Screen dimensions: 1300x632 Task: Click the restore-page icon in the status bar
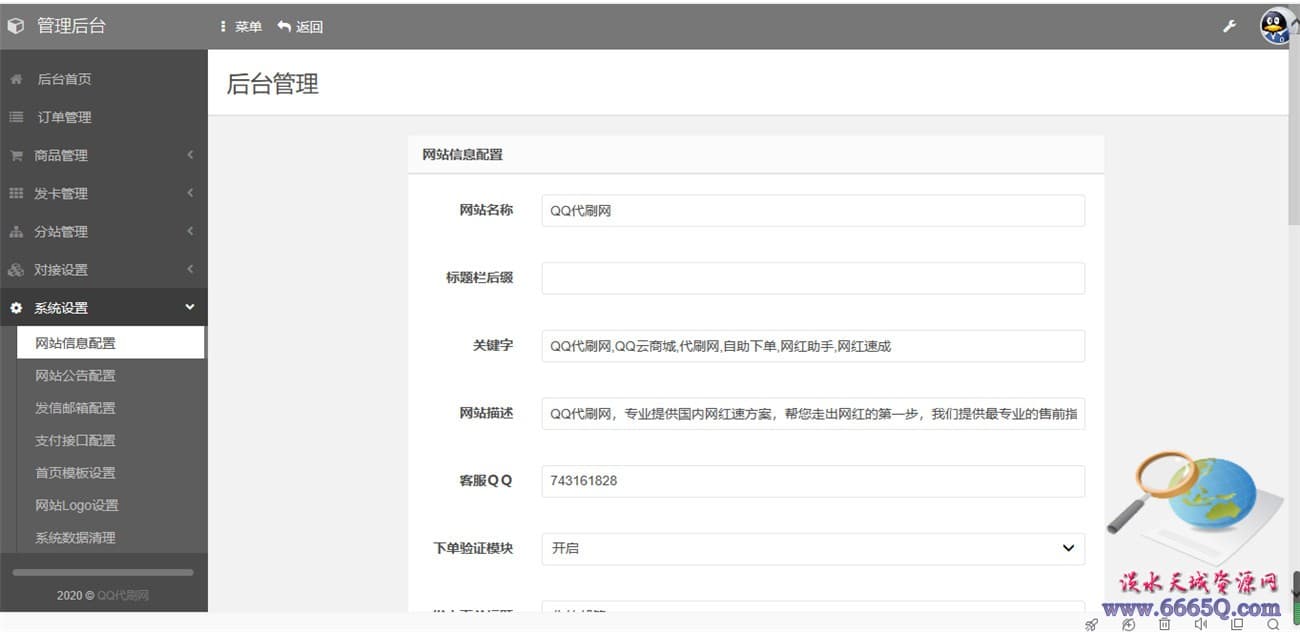[1129, 624]
